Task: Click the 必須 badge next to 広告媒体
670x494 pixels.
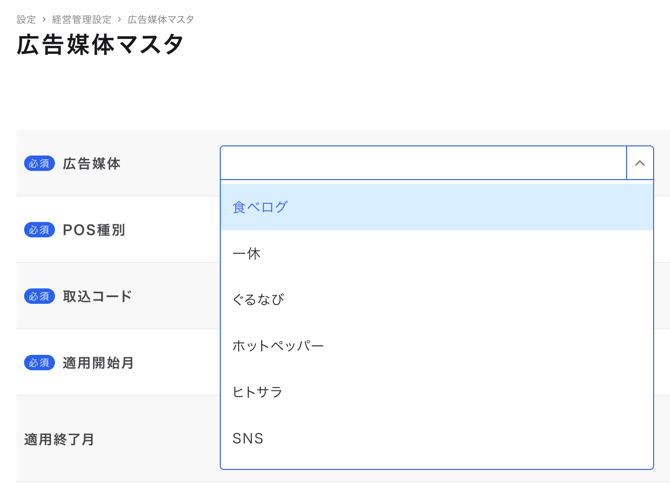Action: tap(39, 163)
